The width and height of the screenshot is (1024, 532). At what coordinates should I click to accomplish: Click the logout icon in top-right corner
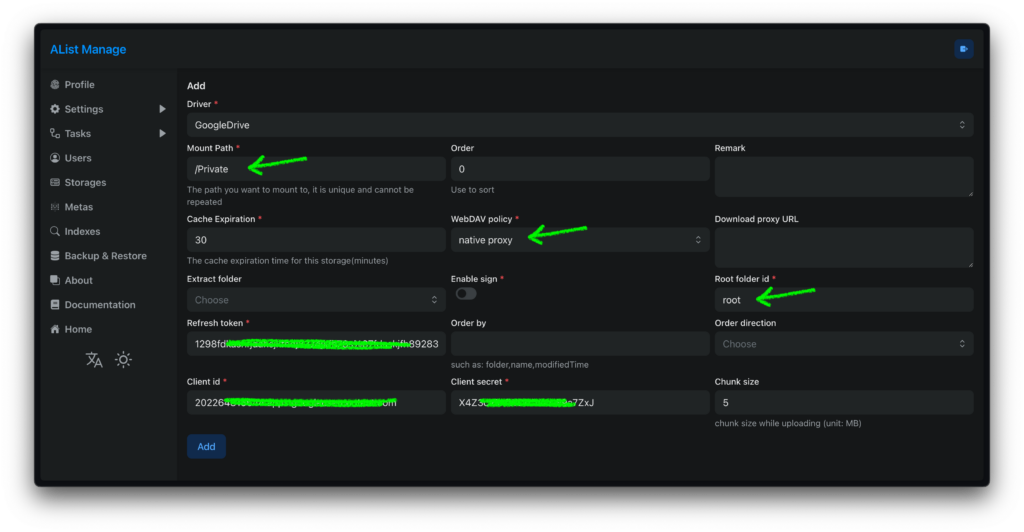pos(963,49)
